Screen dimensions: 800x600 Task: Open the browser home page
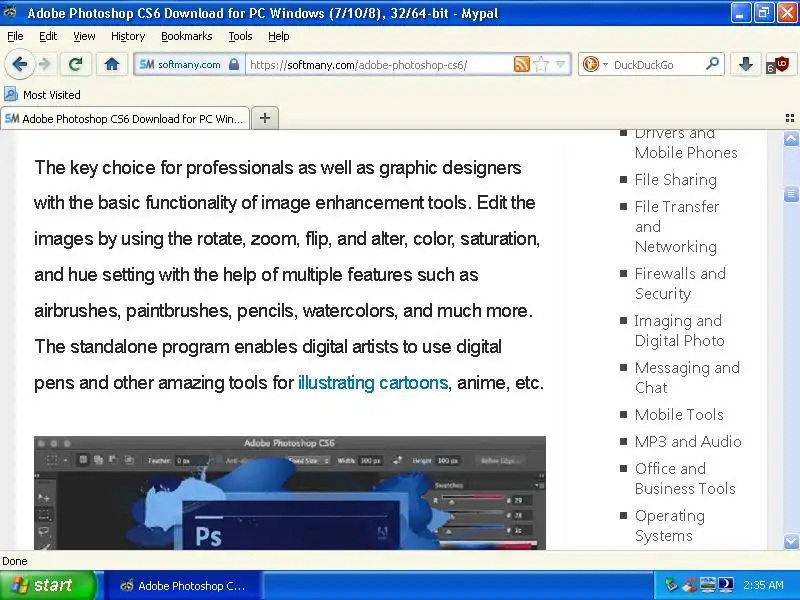(112, 64)
